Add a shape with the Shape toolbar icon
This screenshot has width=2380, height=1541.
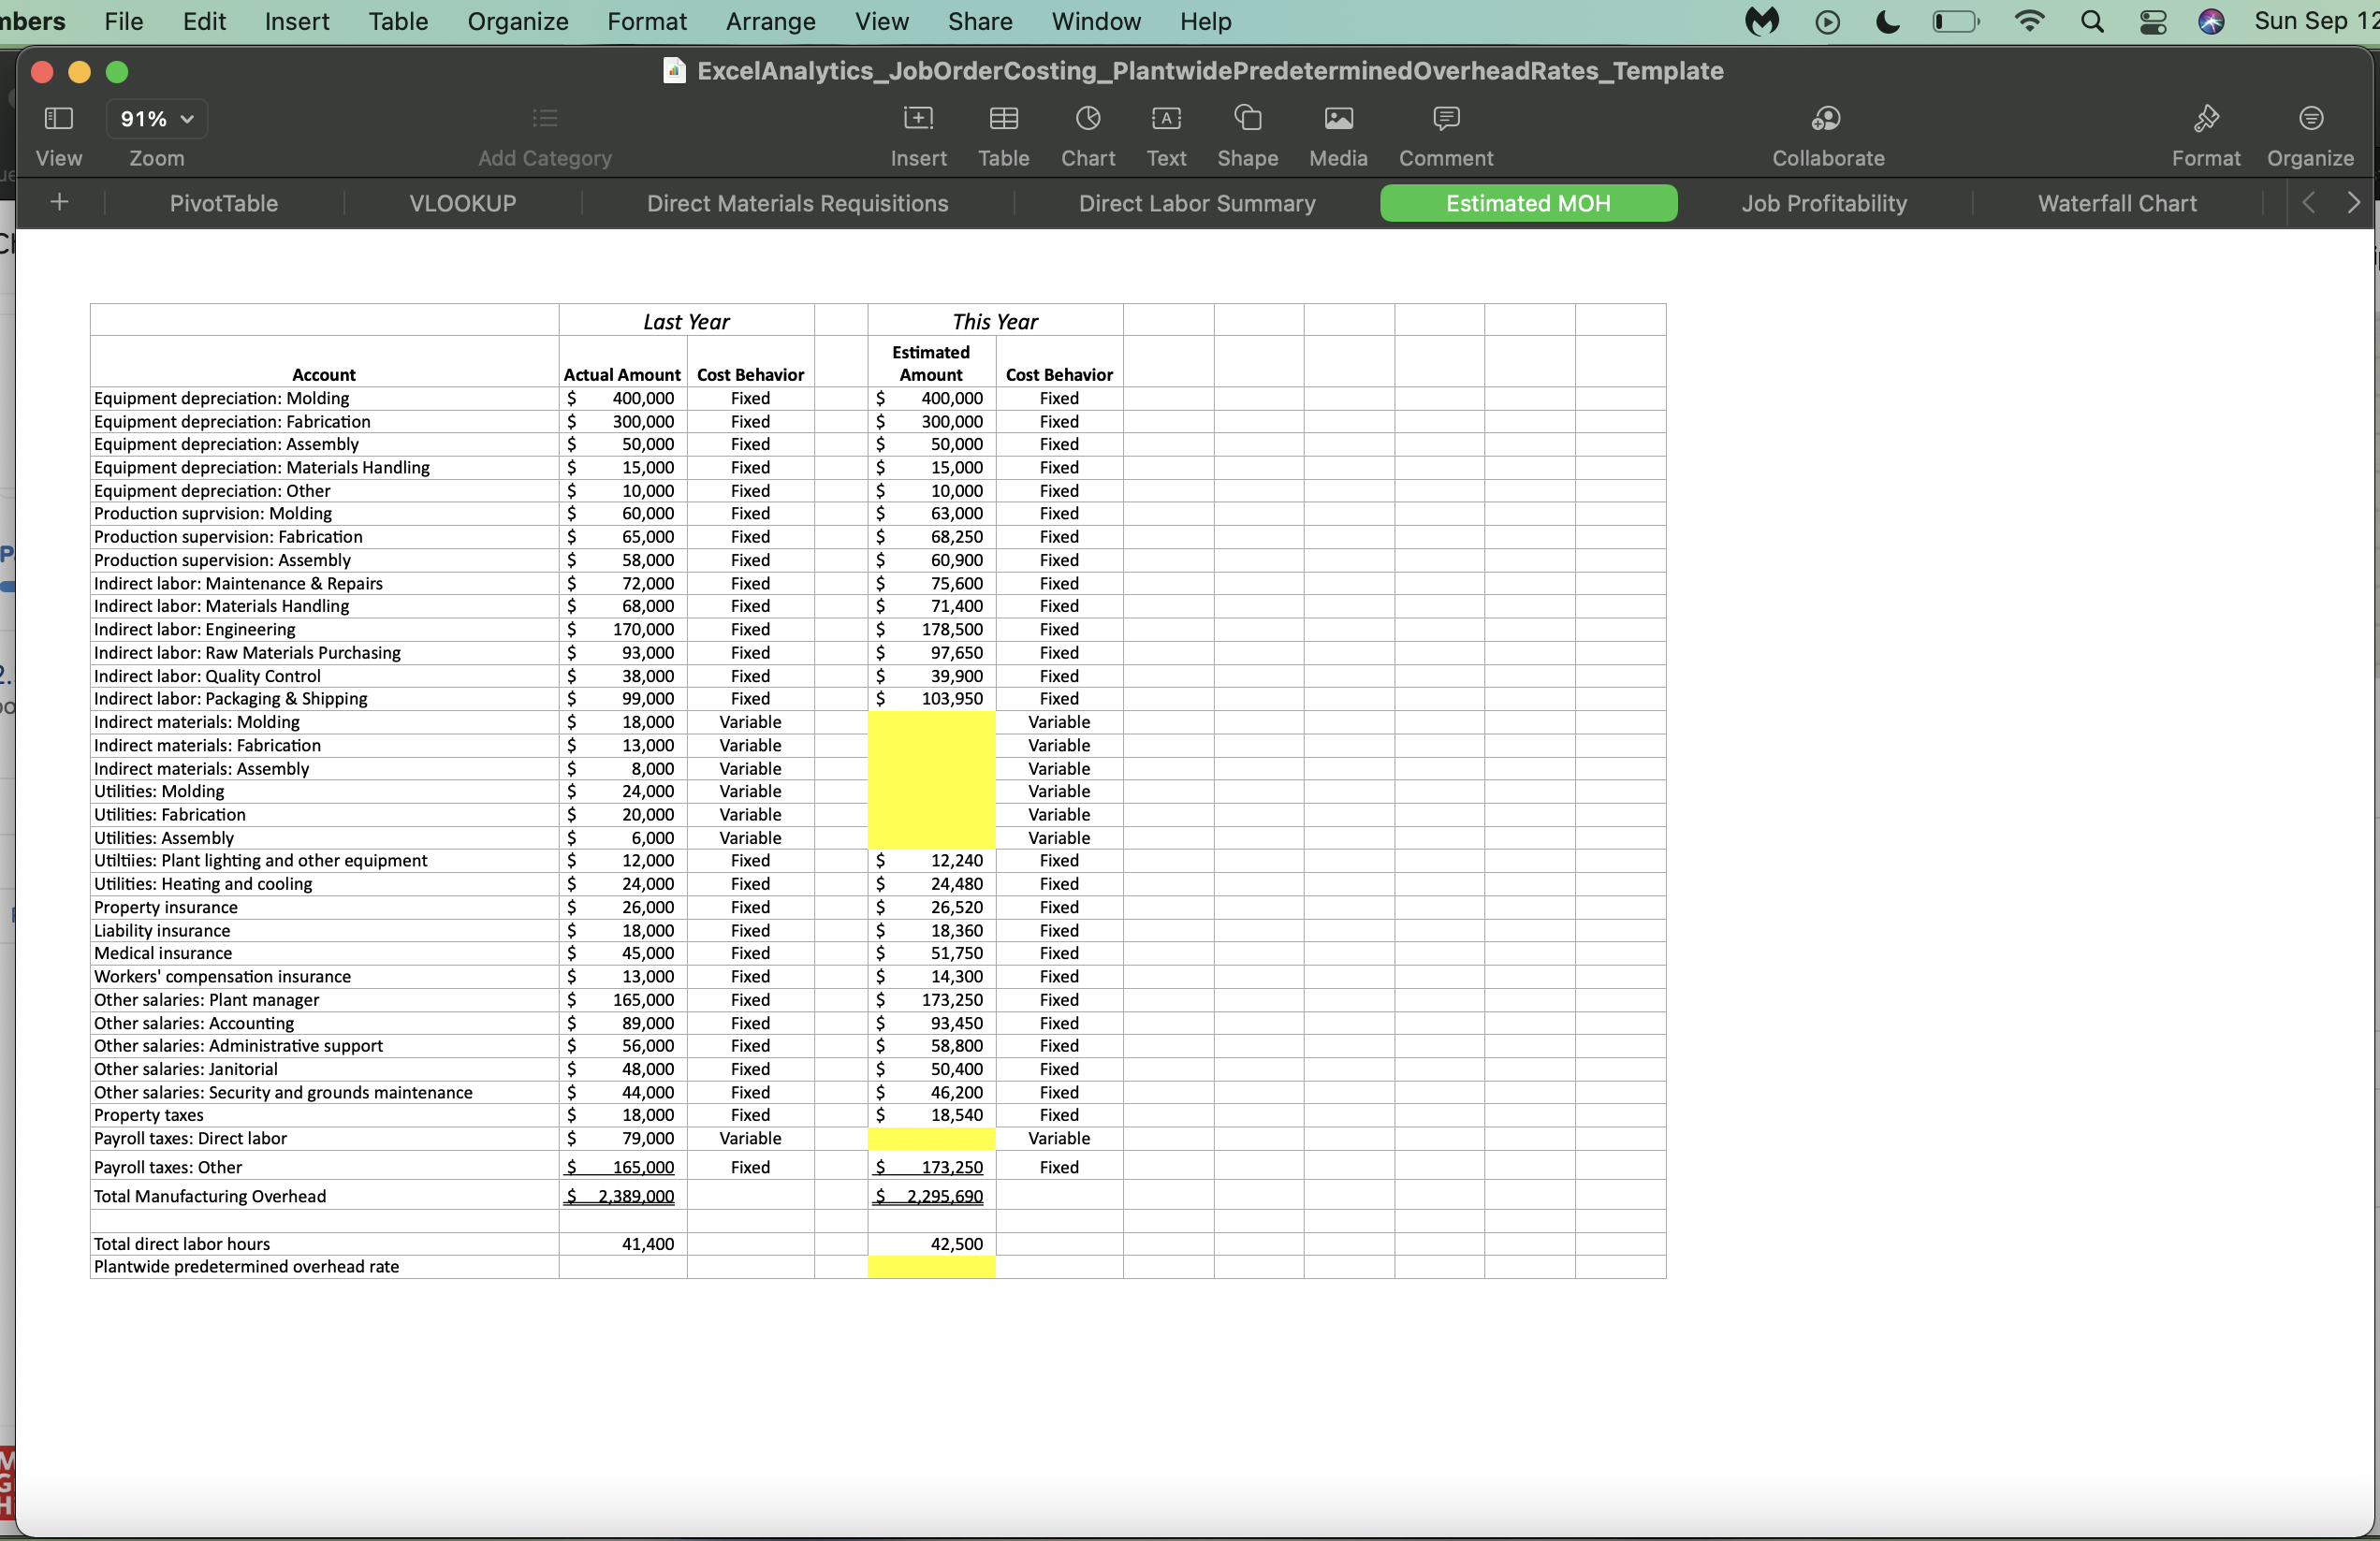click(x=1247, y=135)
